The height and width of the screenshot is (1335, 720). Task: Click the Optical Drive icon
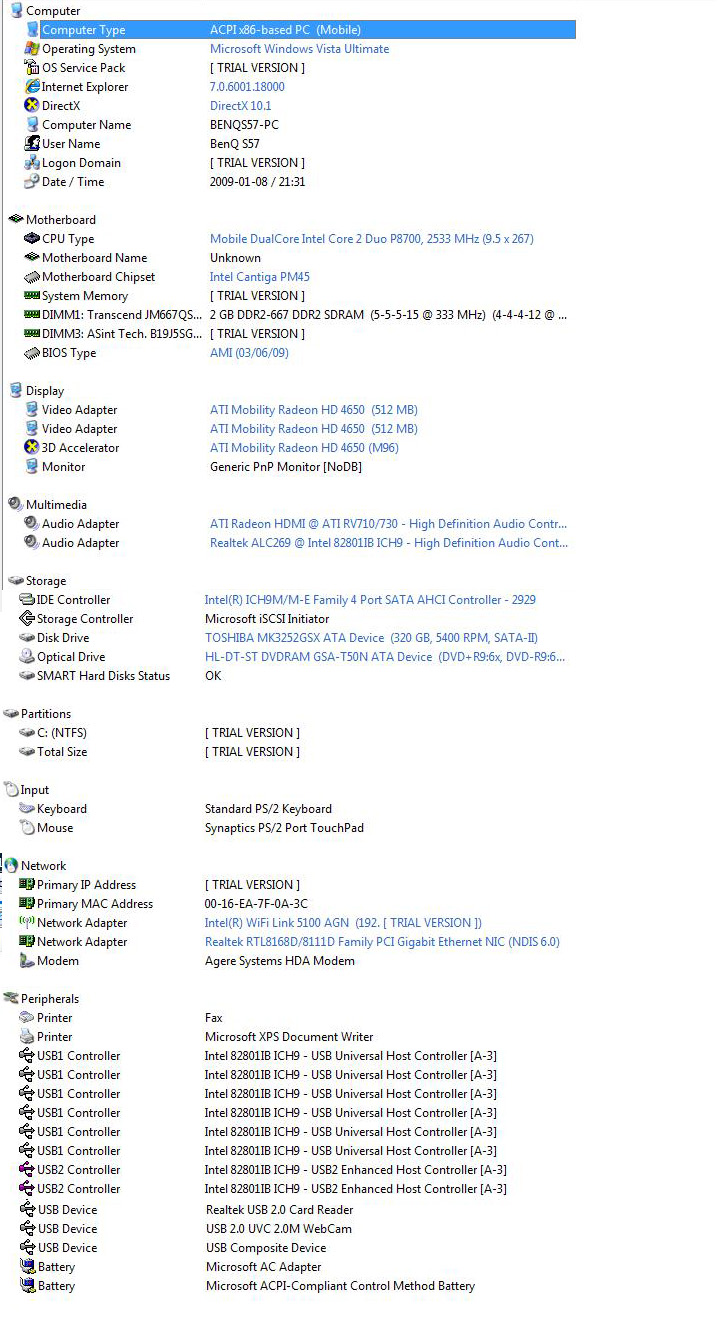27,657
